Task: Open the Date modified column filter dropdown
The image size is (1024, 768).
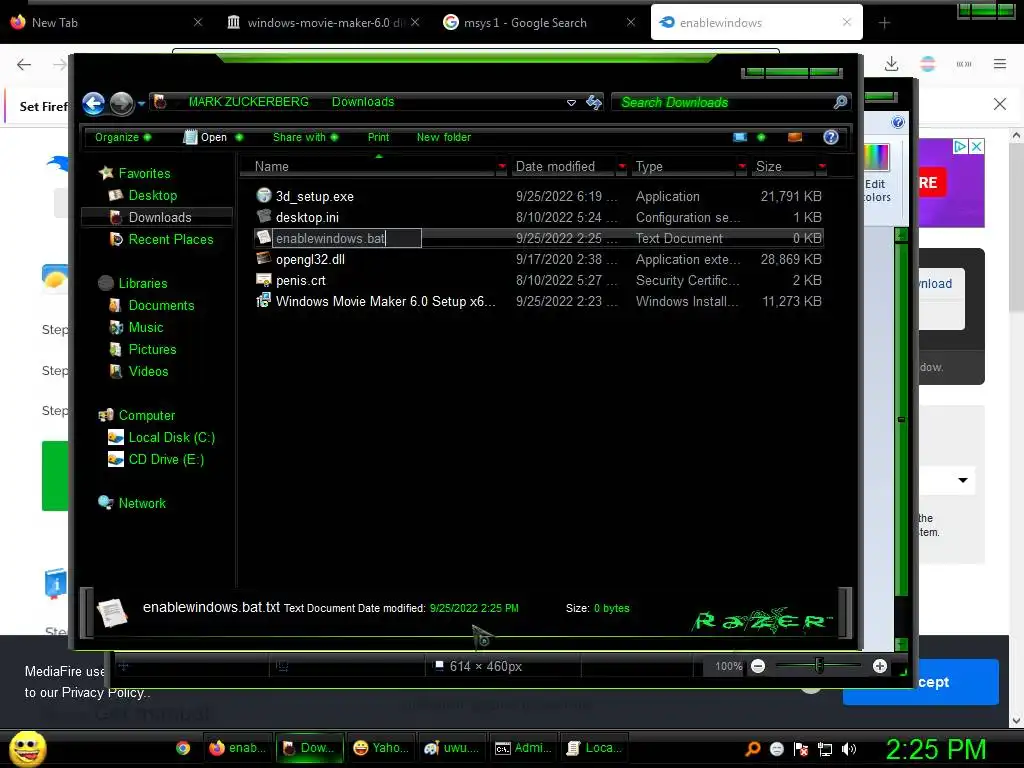Action: pyautogui.click(x=622, y=167)
